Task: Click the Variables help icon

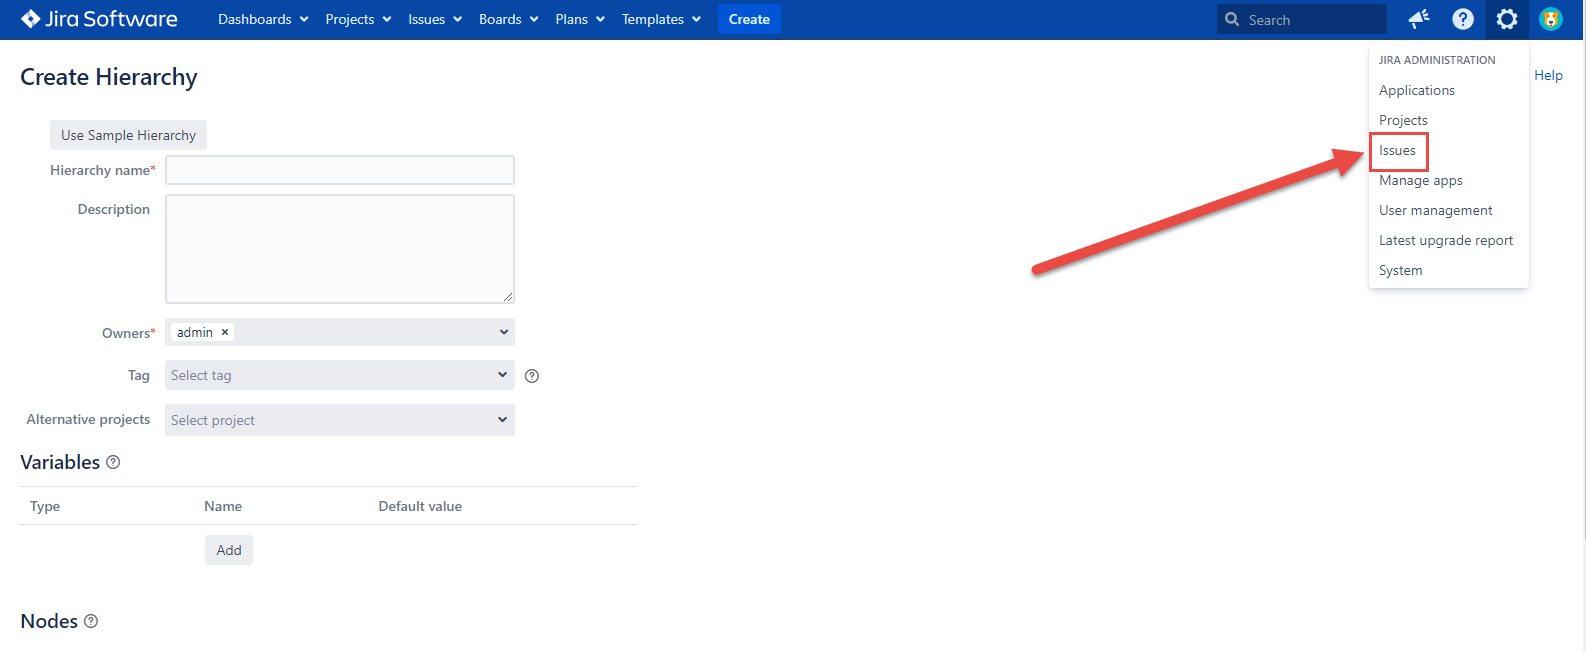Action: [x=113, y=462]
